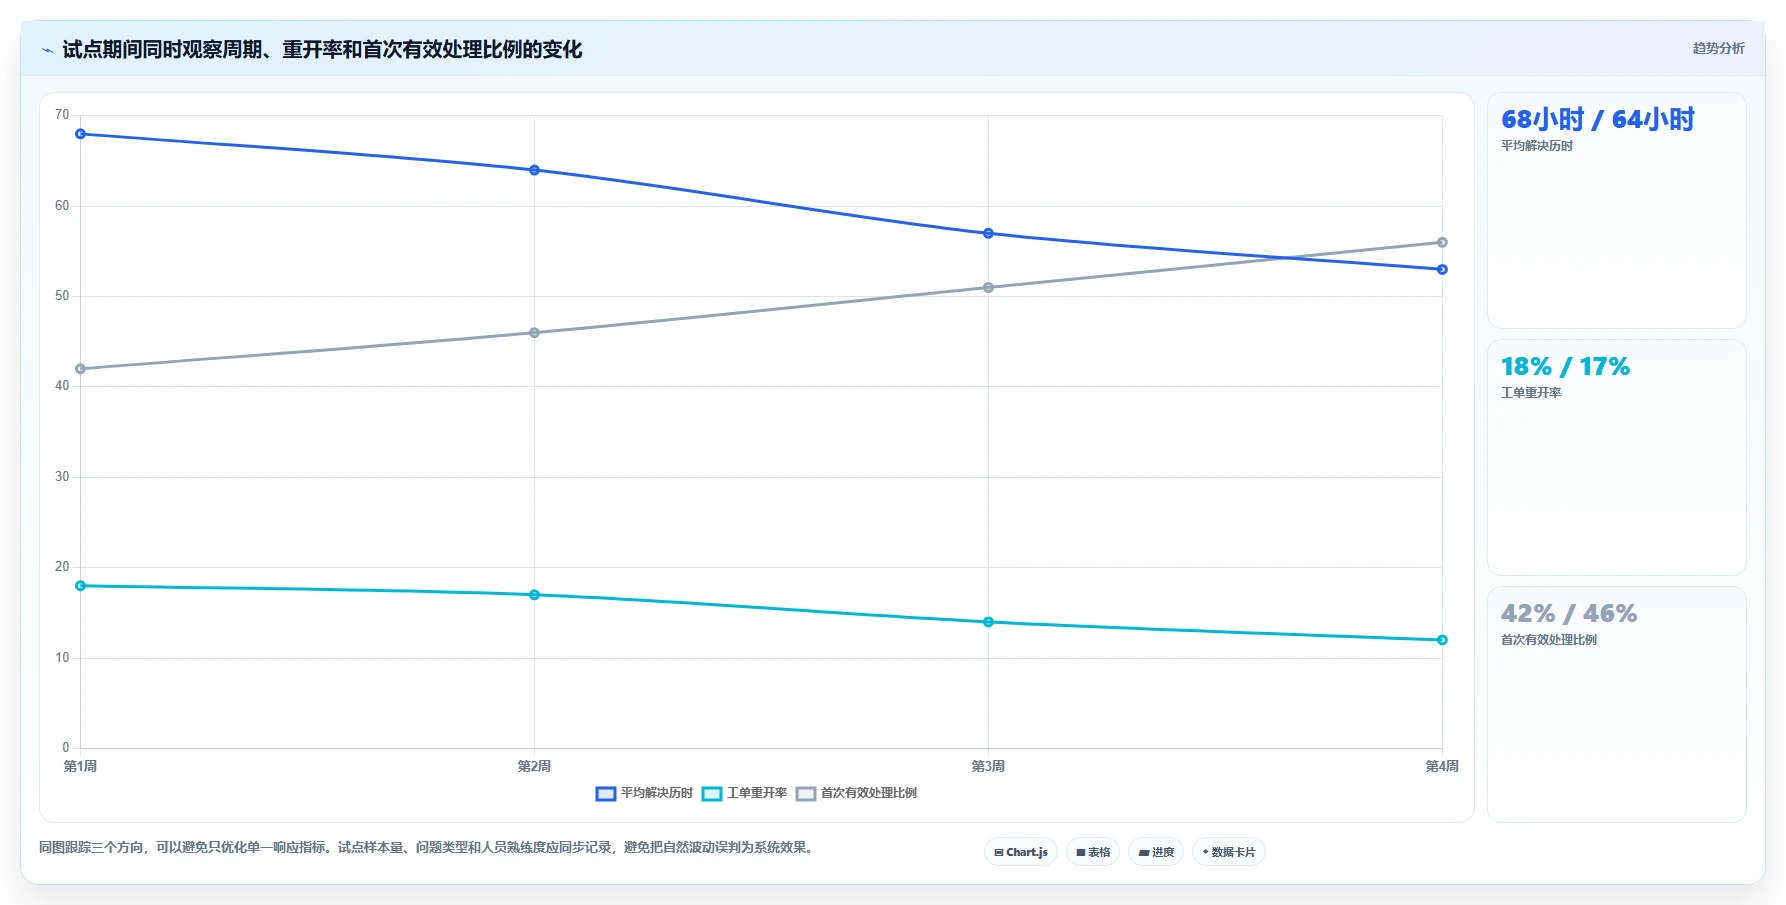Screen dimensions: 1786x905
Task: Click the trend icon beside the title
Action: pyautogui.click(x=47, y=50)
